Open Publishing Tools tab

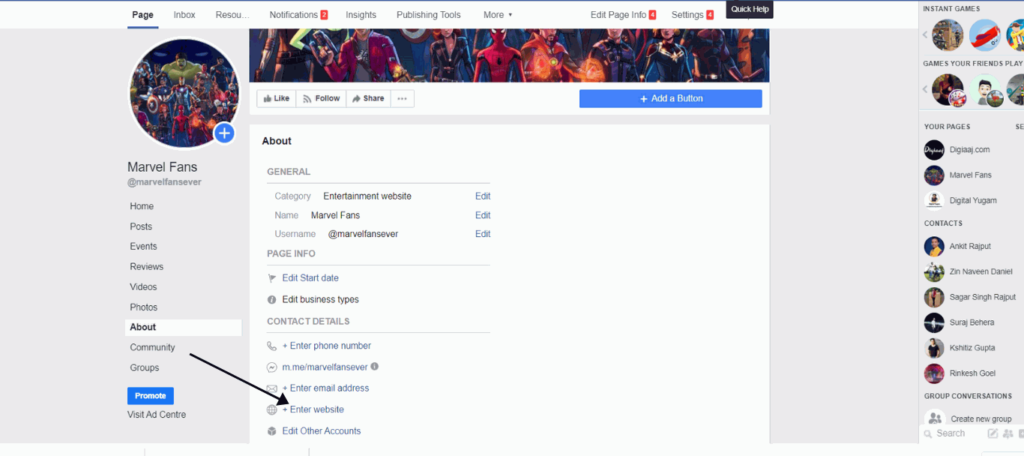click(x=428, y=14)
